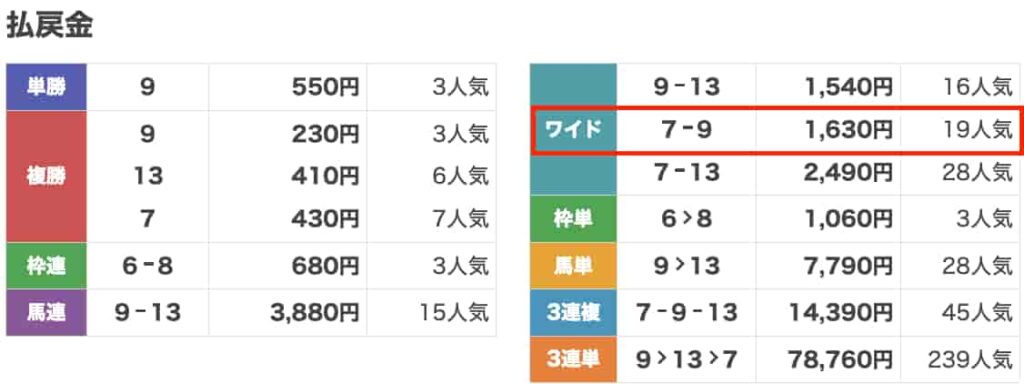Click the purple 馬連 label
1024x384 pixels.
(46, 313)
